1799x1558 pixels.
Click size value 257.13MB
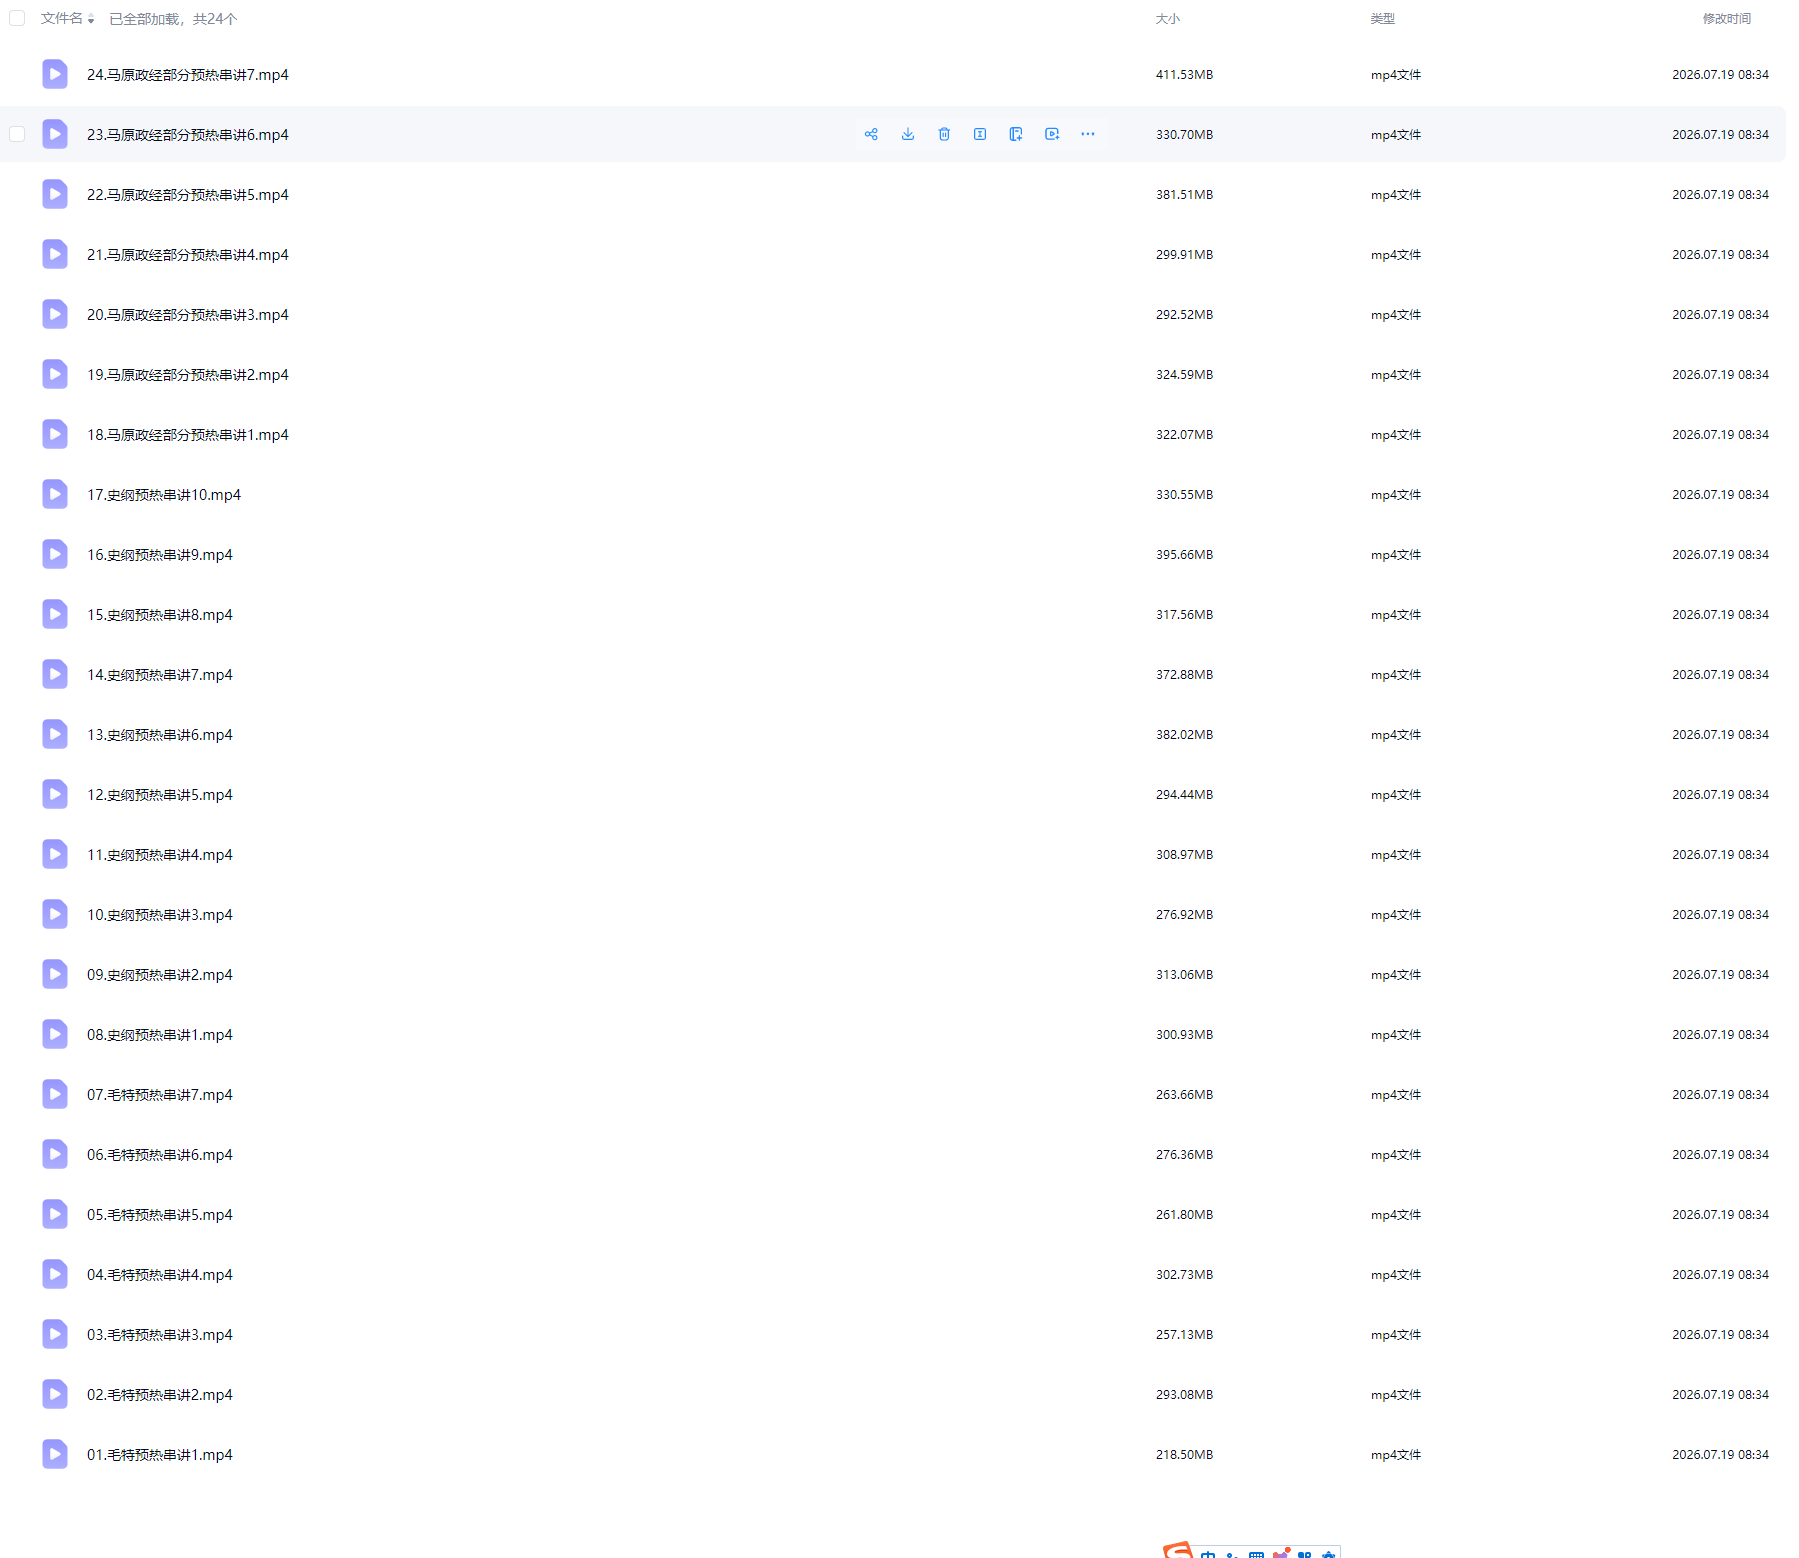1184,1335
